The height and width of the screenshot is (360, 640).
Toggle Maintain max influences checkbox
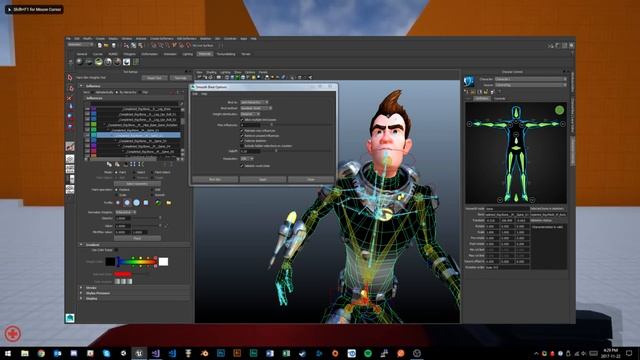tap(242, 131)
